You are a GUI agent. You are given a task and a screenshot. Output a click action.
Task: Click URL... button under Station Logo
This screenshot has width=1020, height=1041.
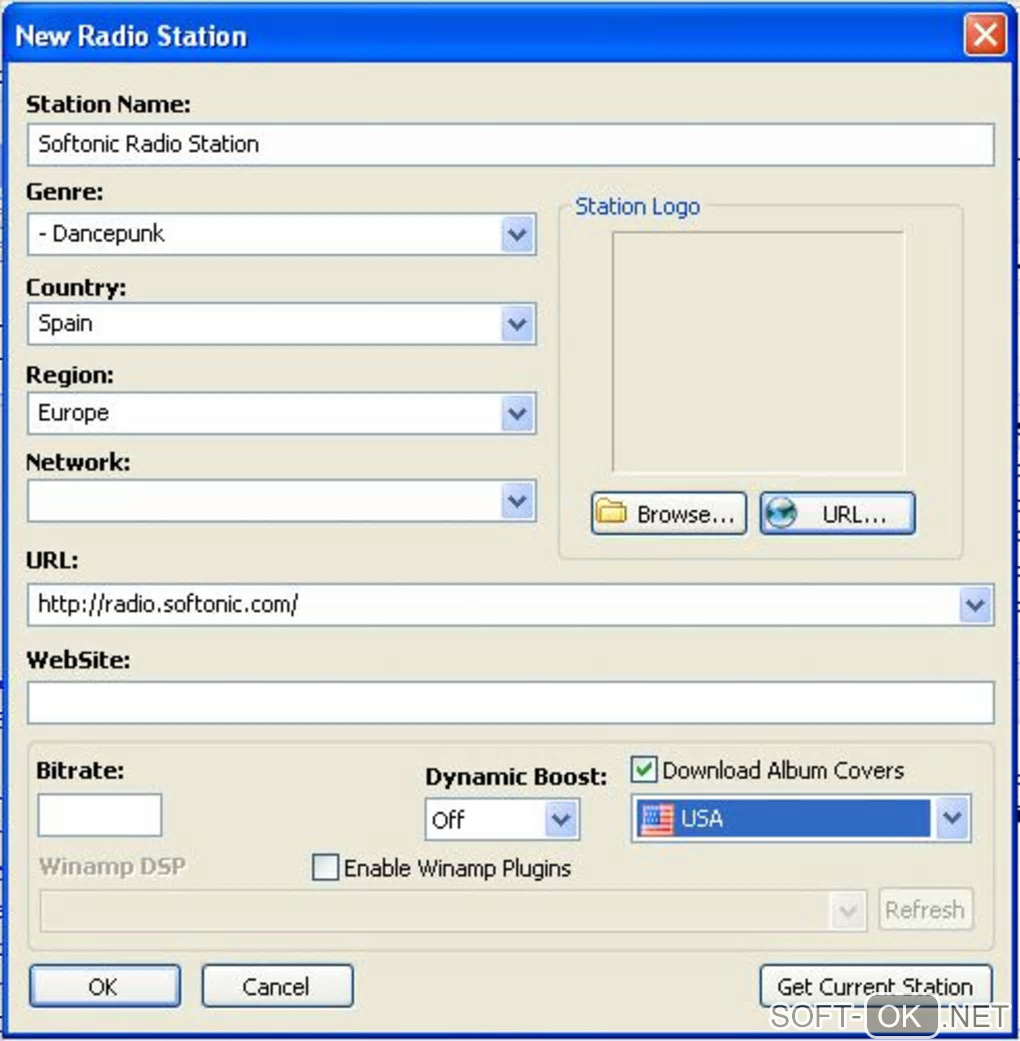(837, 513)
